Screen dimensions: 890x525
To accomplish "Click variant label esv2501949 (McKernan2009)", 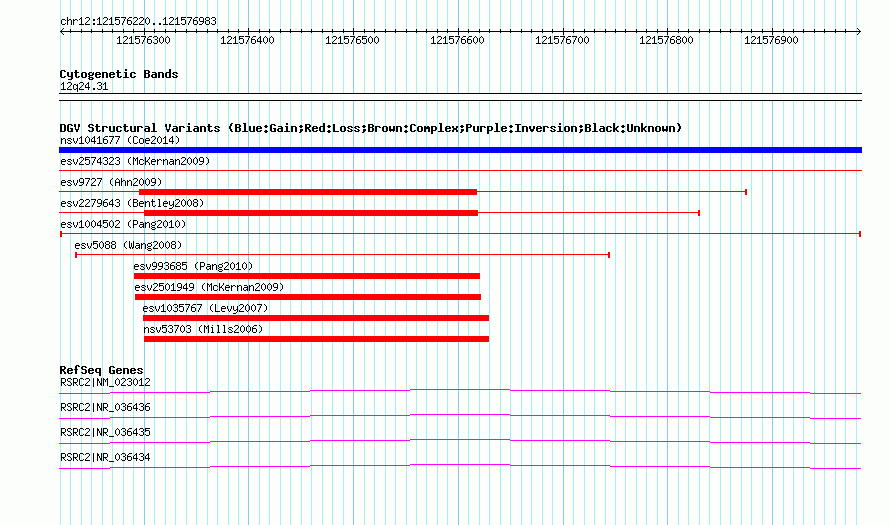I will pyautogui.click(x=209, y=287).
